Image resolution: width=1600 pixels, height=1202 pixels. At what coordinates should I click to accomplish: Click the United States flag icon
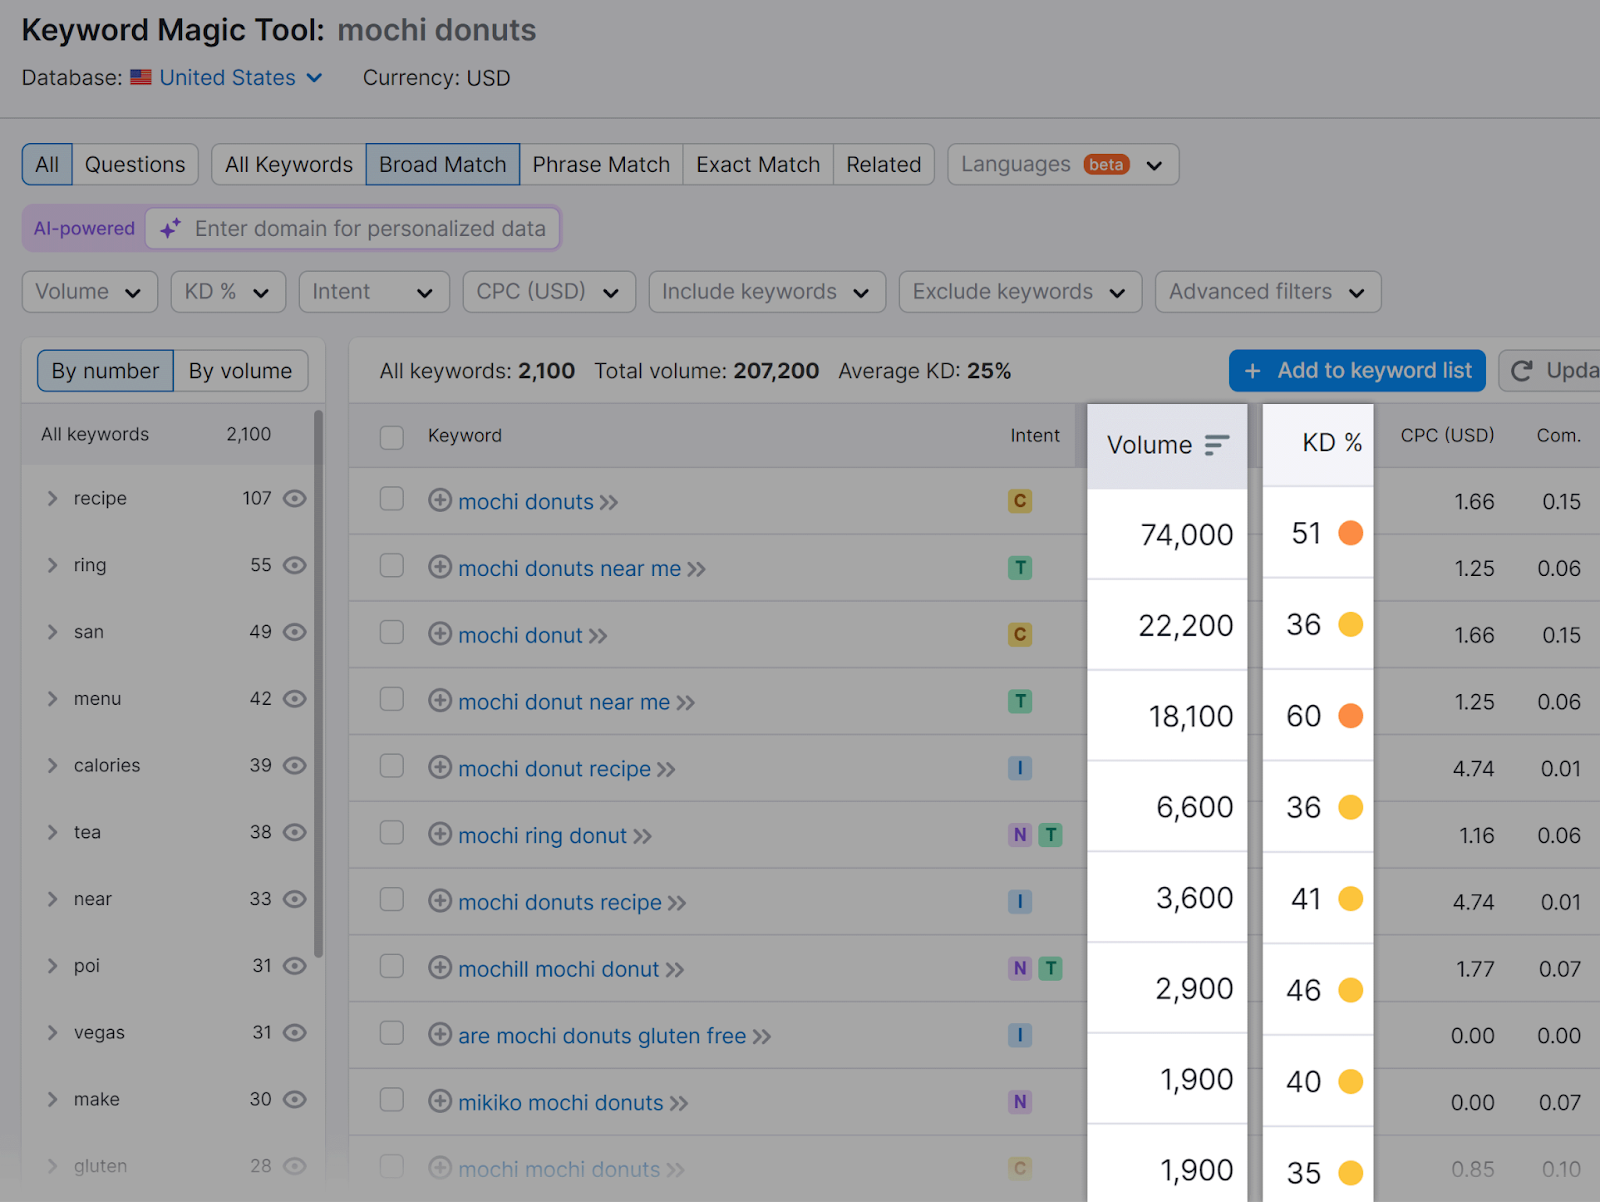pos(140,77)
